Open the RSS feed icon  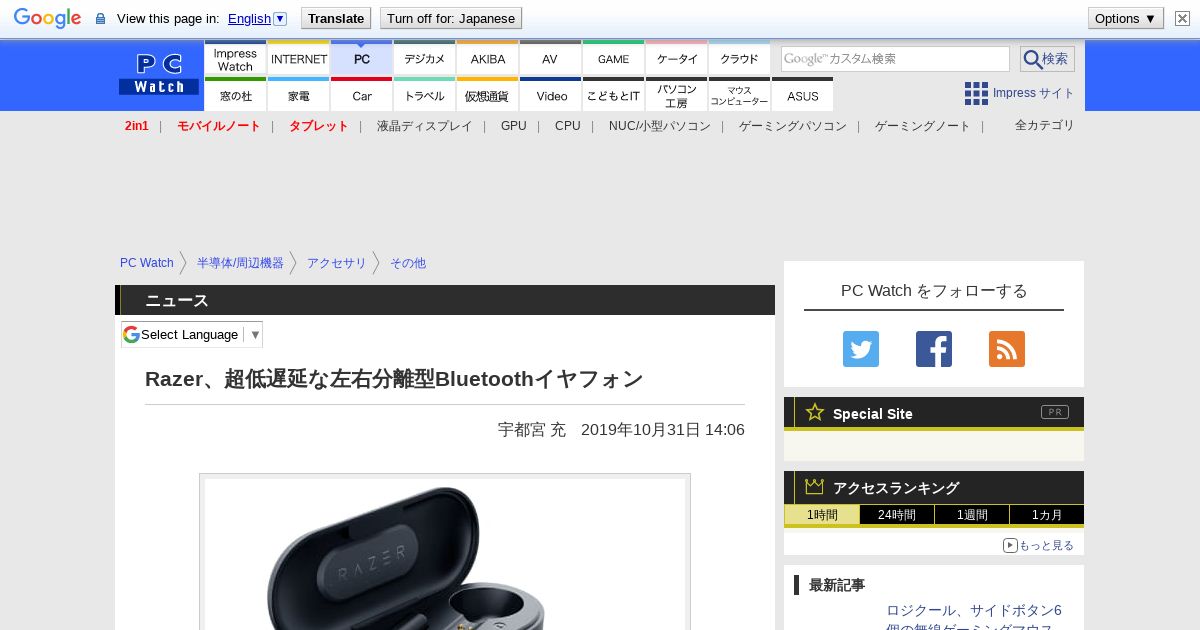click(1007, 349)
